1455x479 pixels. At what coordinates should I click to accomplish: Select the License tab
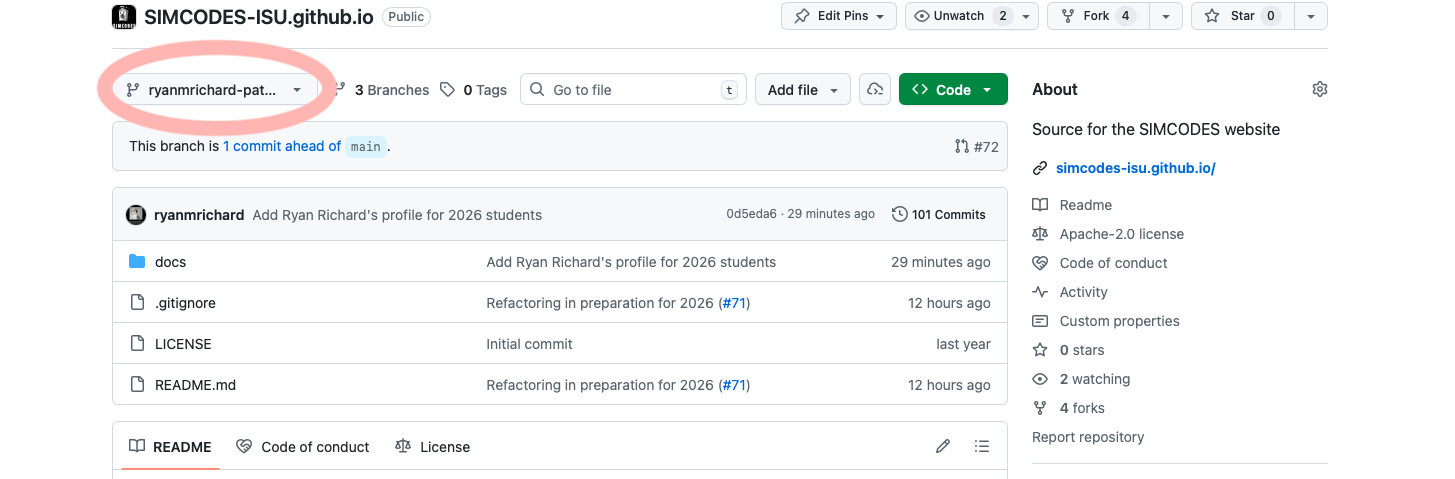(432, 447)
